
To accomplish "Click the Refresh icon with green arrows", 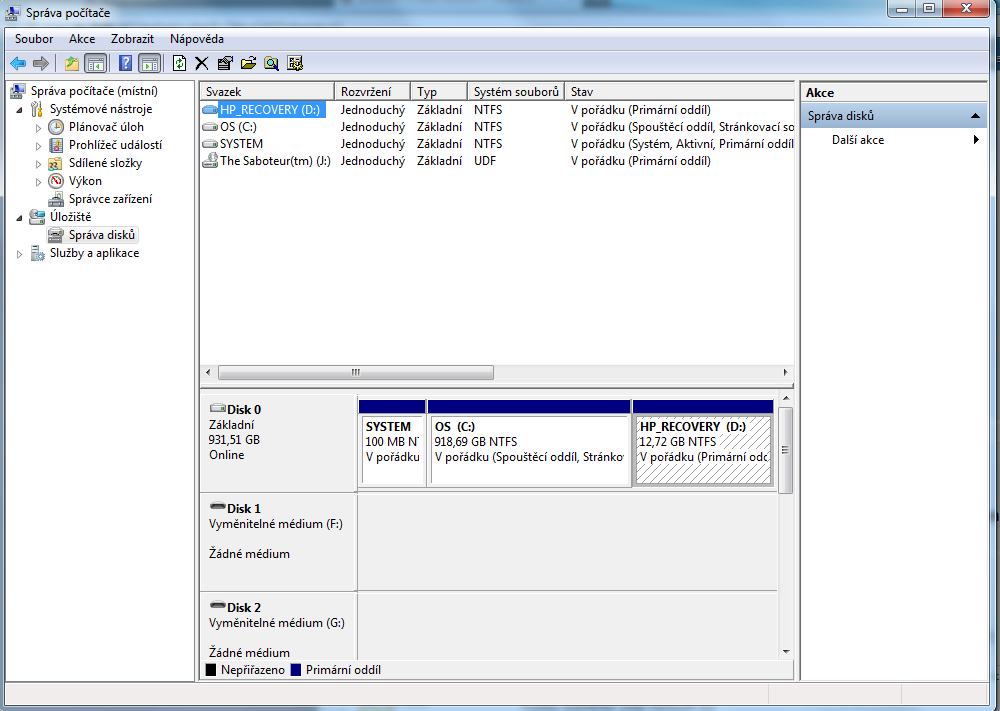I will [x=179, y=63].
